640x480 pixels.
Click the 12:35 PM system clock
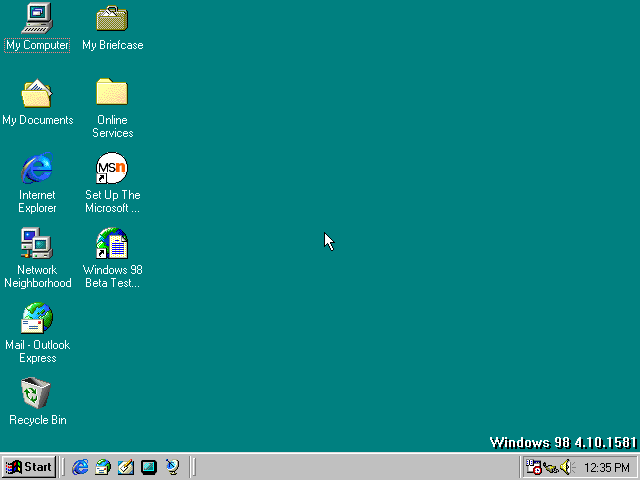tap(607, 467)
